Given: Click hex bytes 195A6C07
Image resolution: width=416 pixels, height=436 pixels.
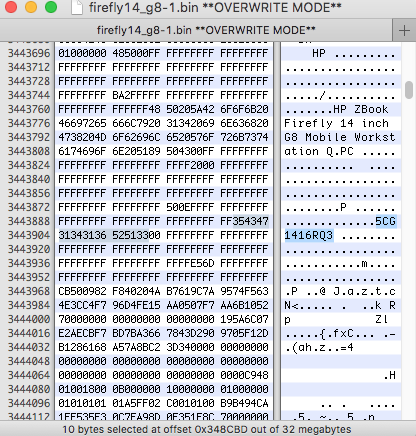Looking at the screenshot, I should 244,319.
